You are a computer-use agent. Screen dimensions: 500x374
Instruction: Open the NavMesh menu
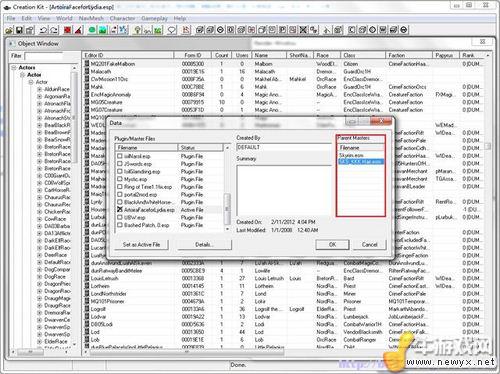pyautogui.click(x=91, y=18)
